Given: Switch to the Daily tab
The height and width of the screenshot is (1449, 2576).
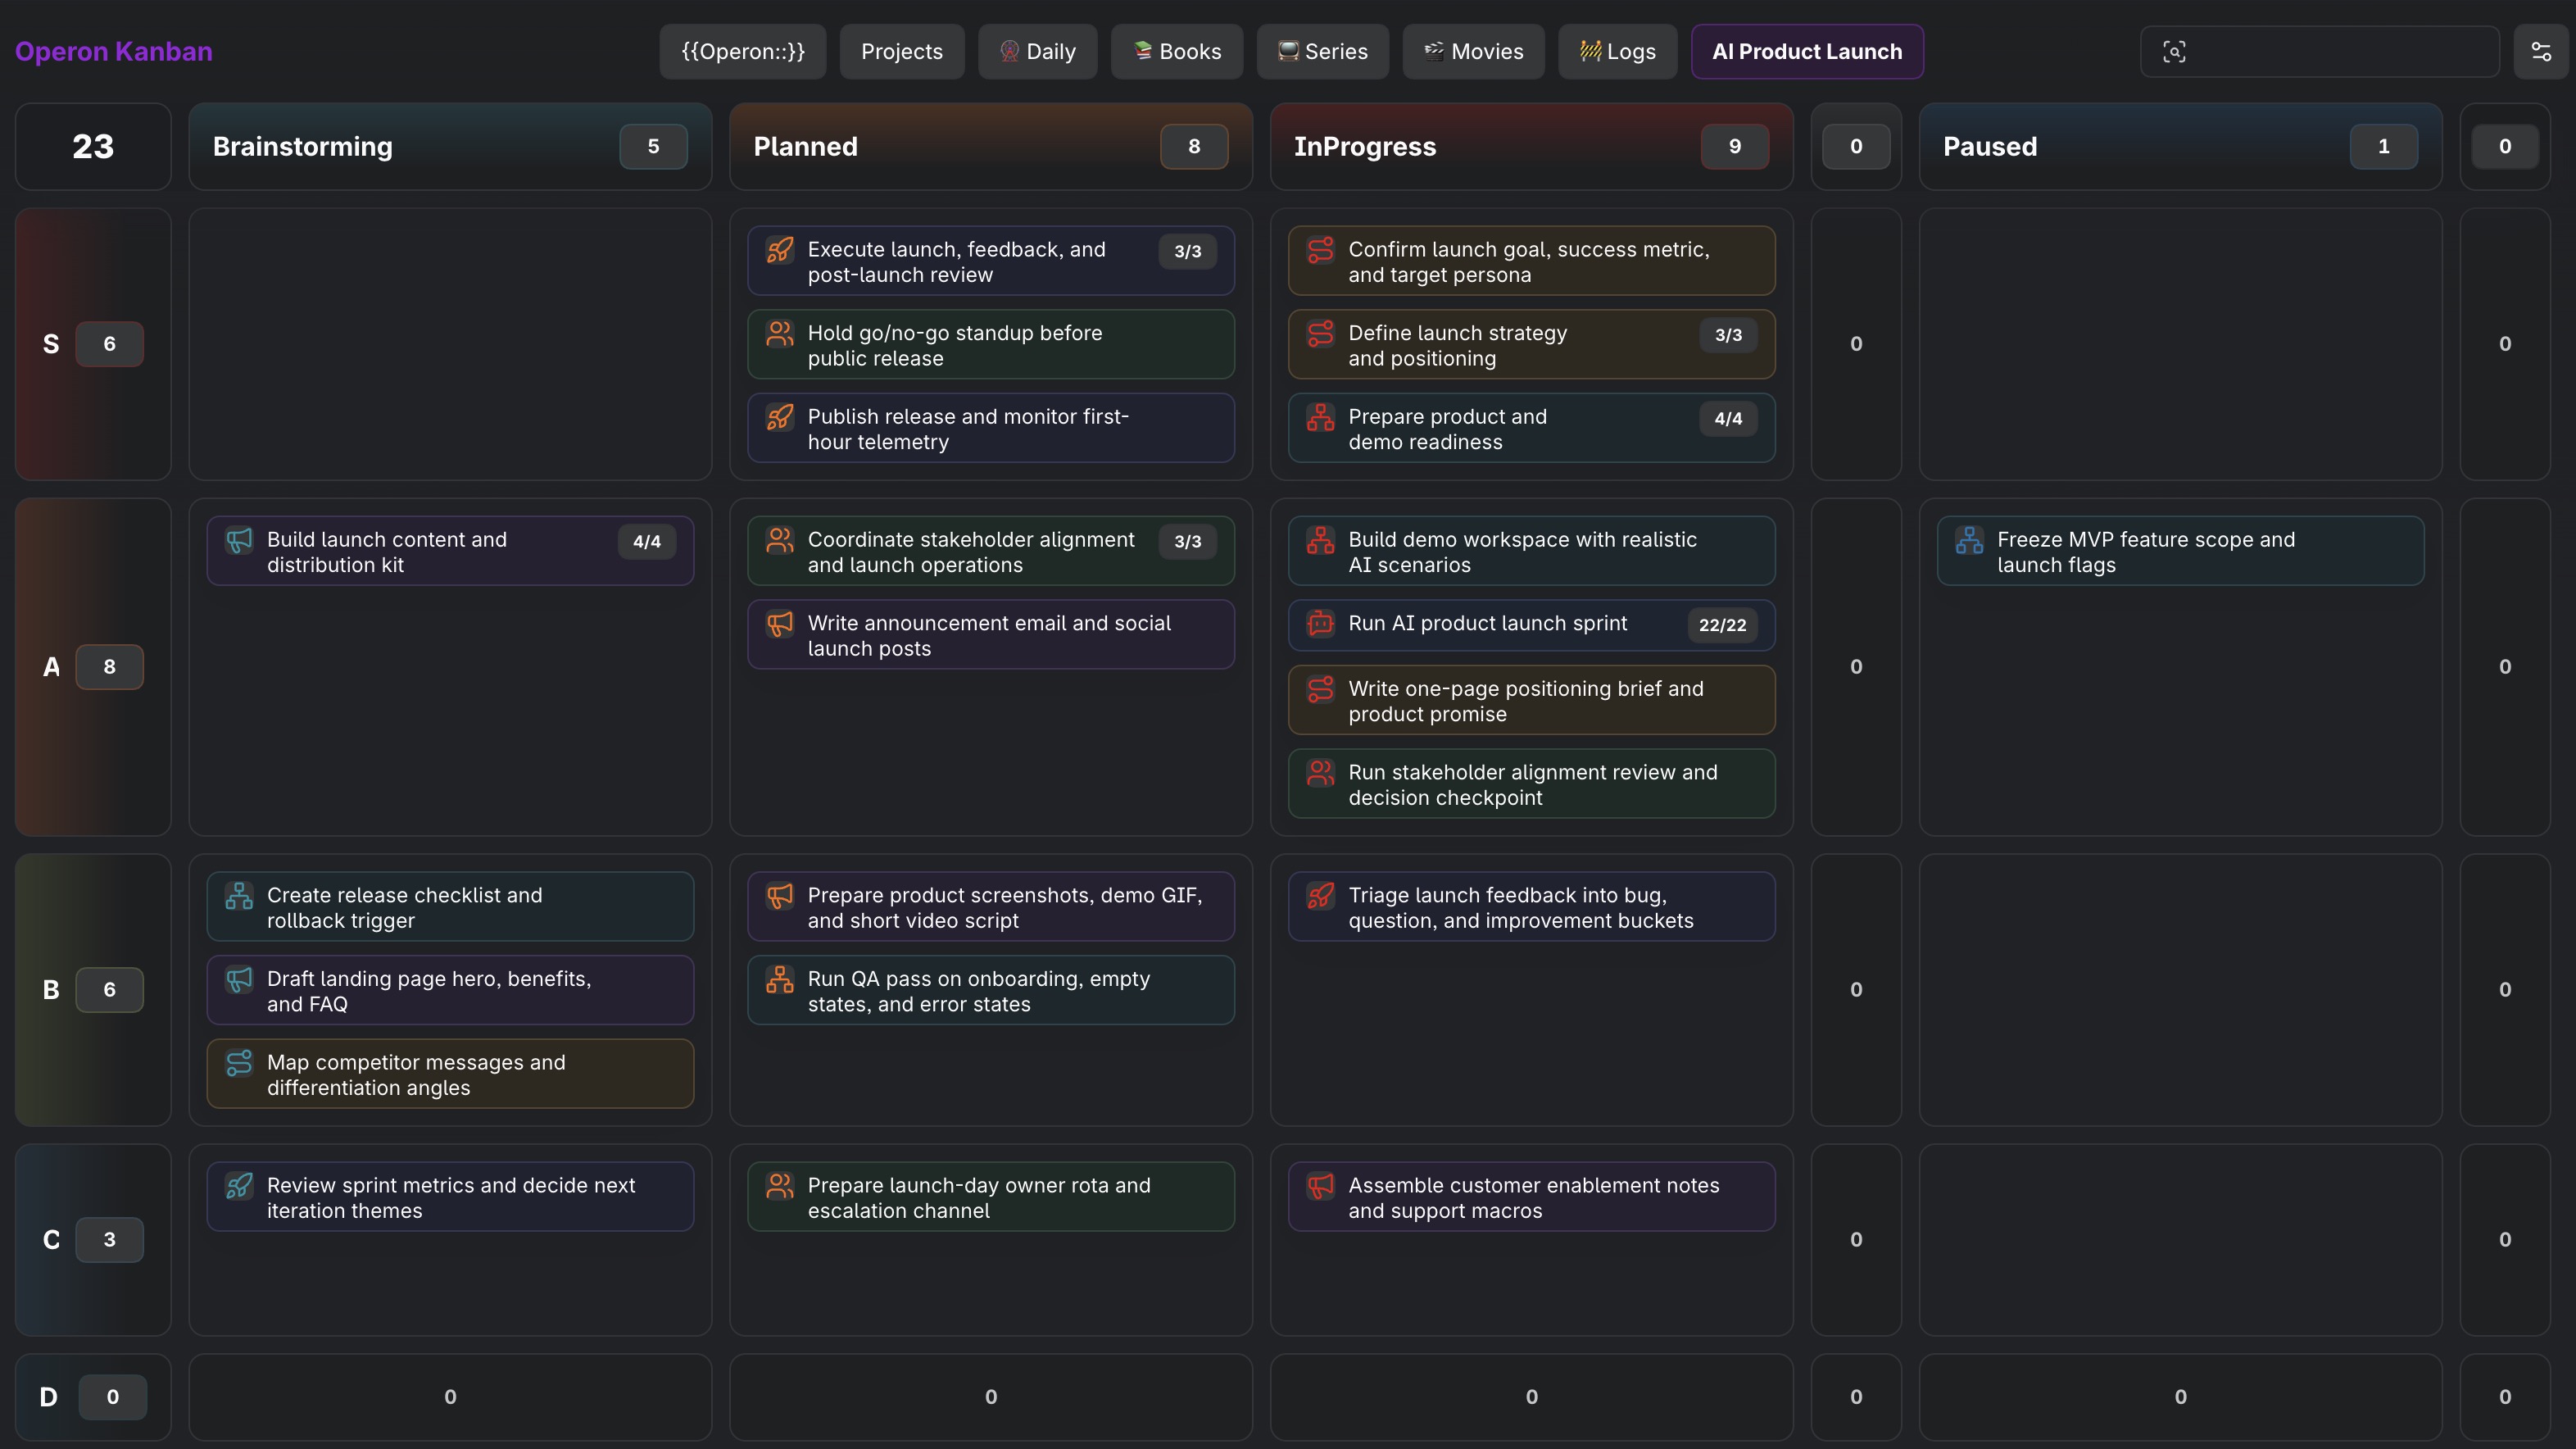Looking at the screenshot, I should (x=1038, y=52).
